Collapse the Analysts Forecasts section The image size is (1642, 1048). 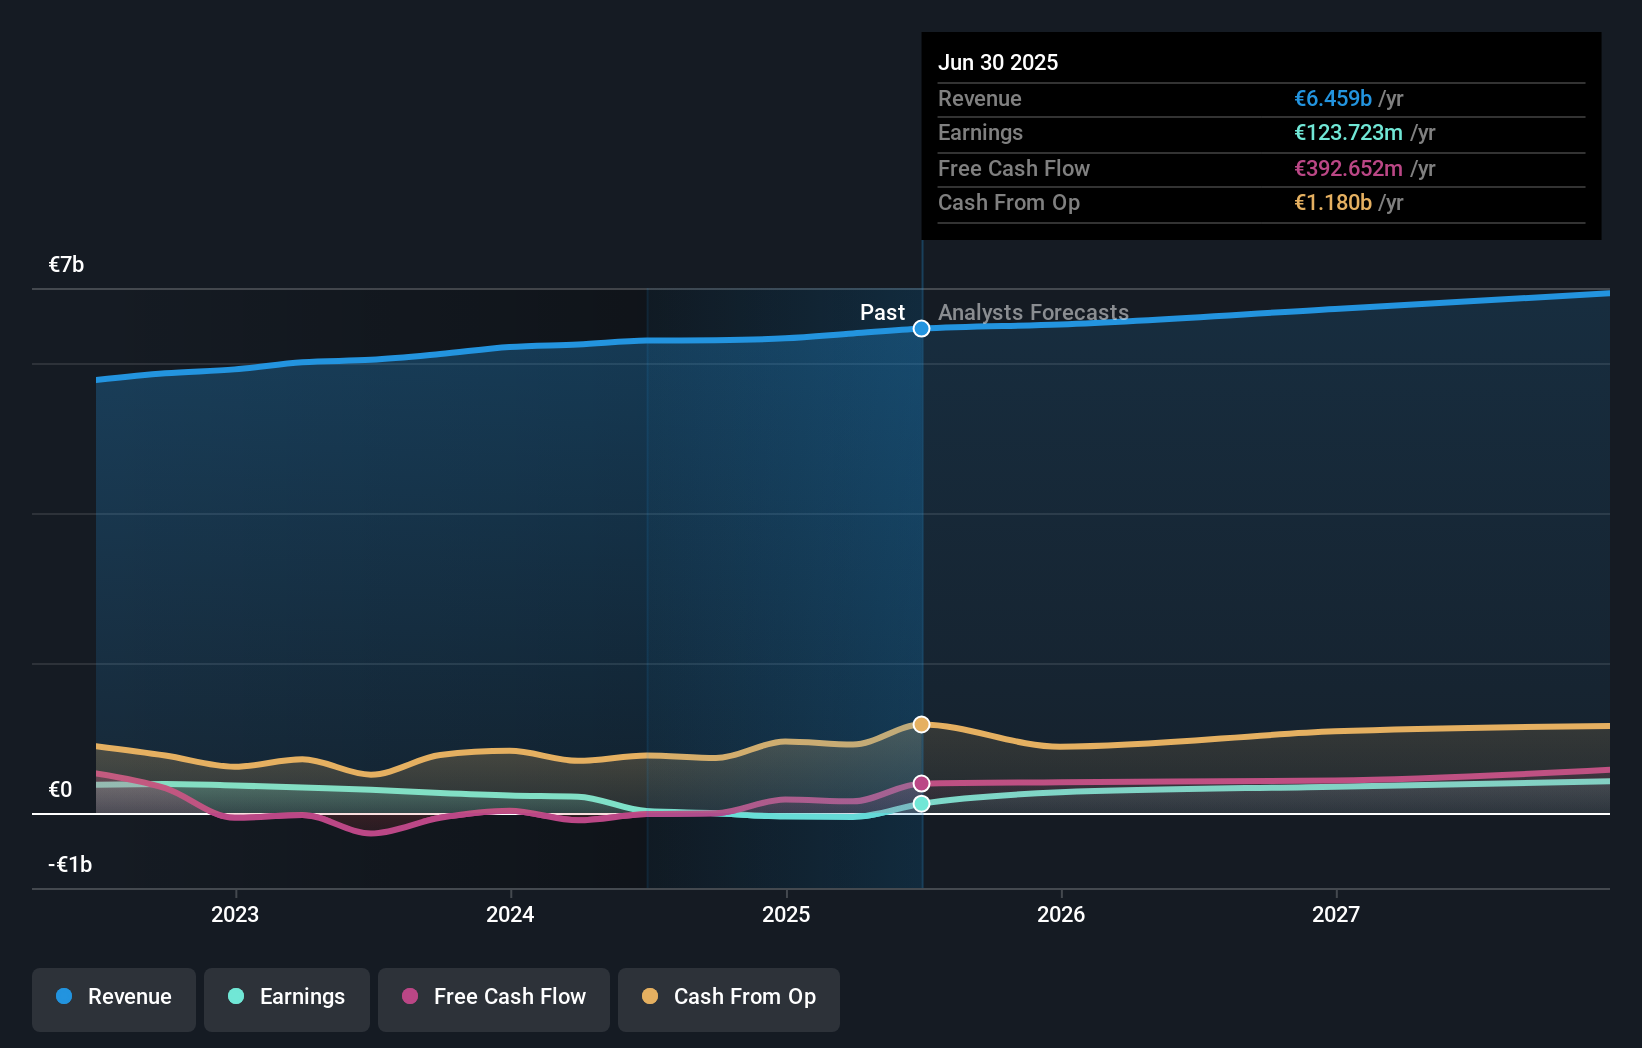1033,312
